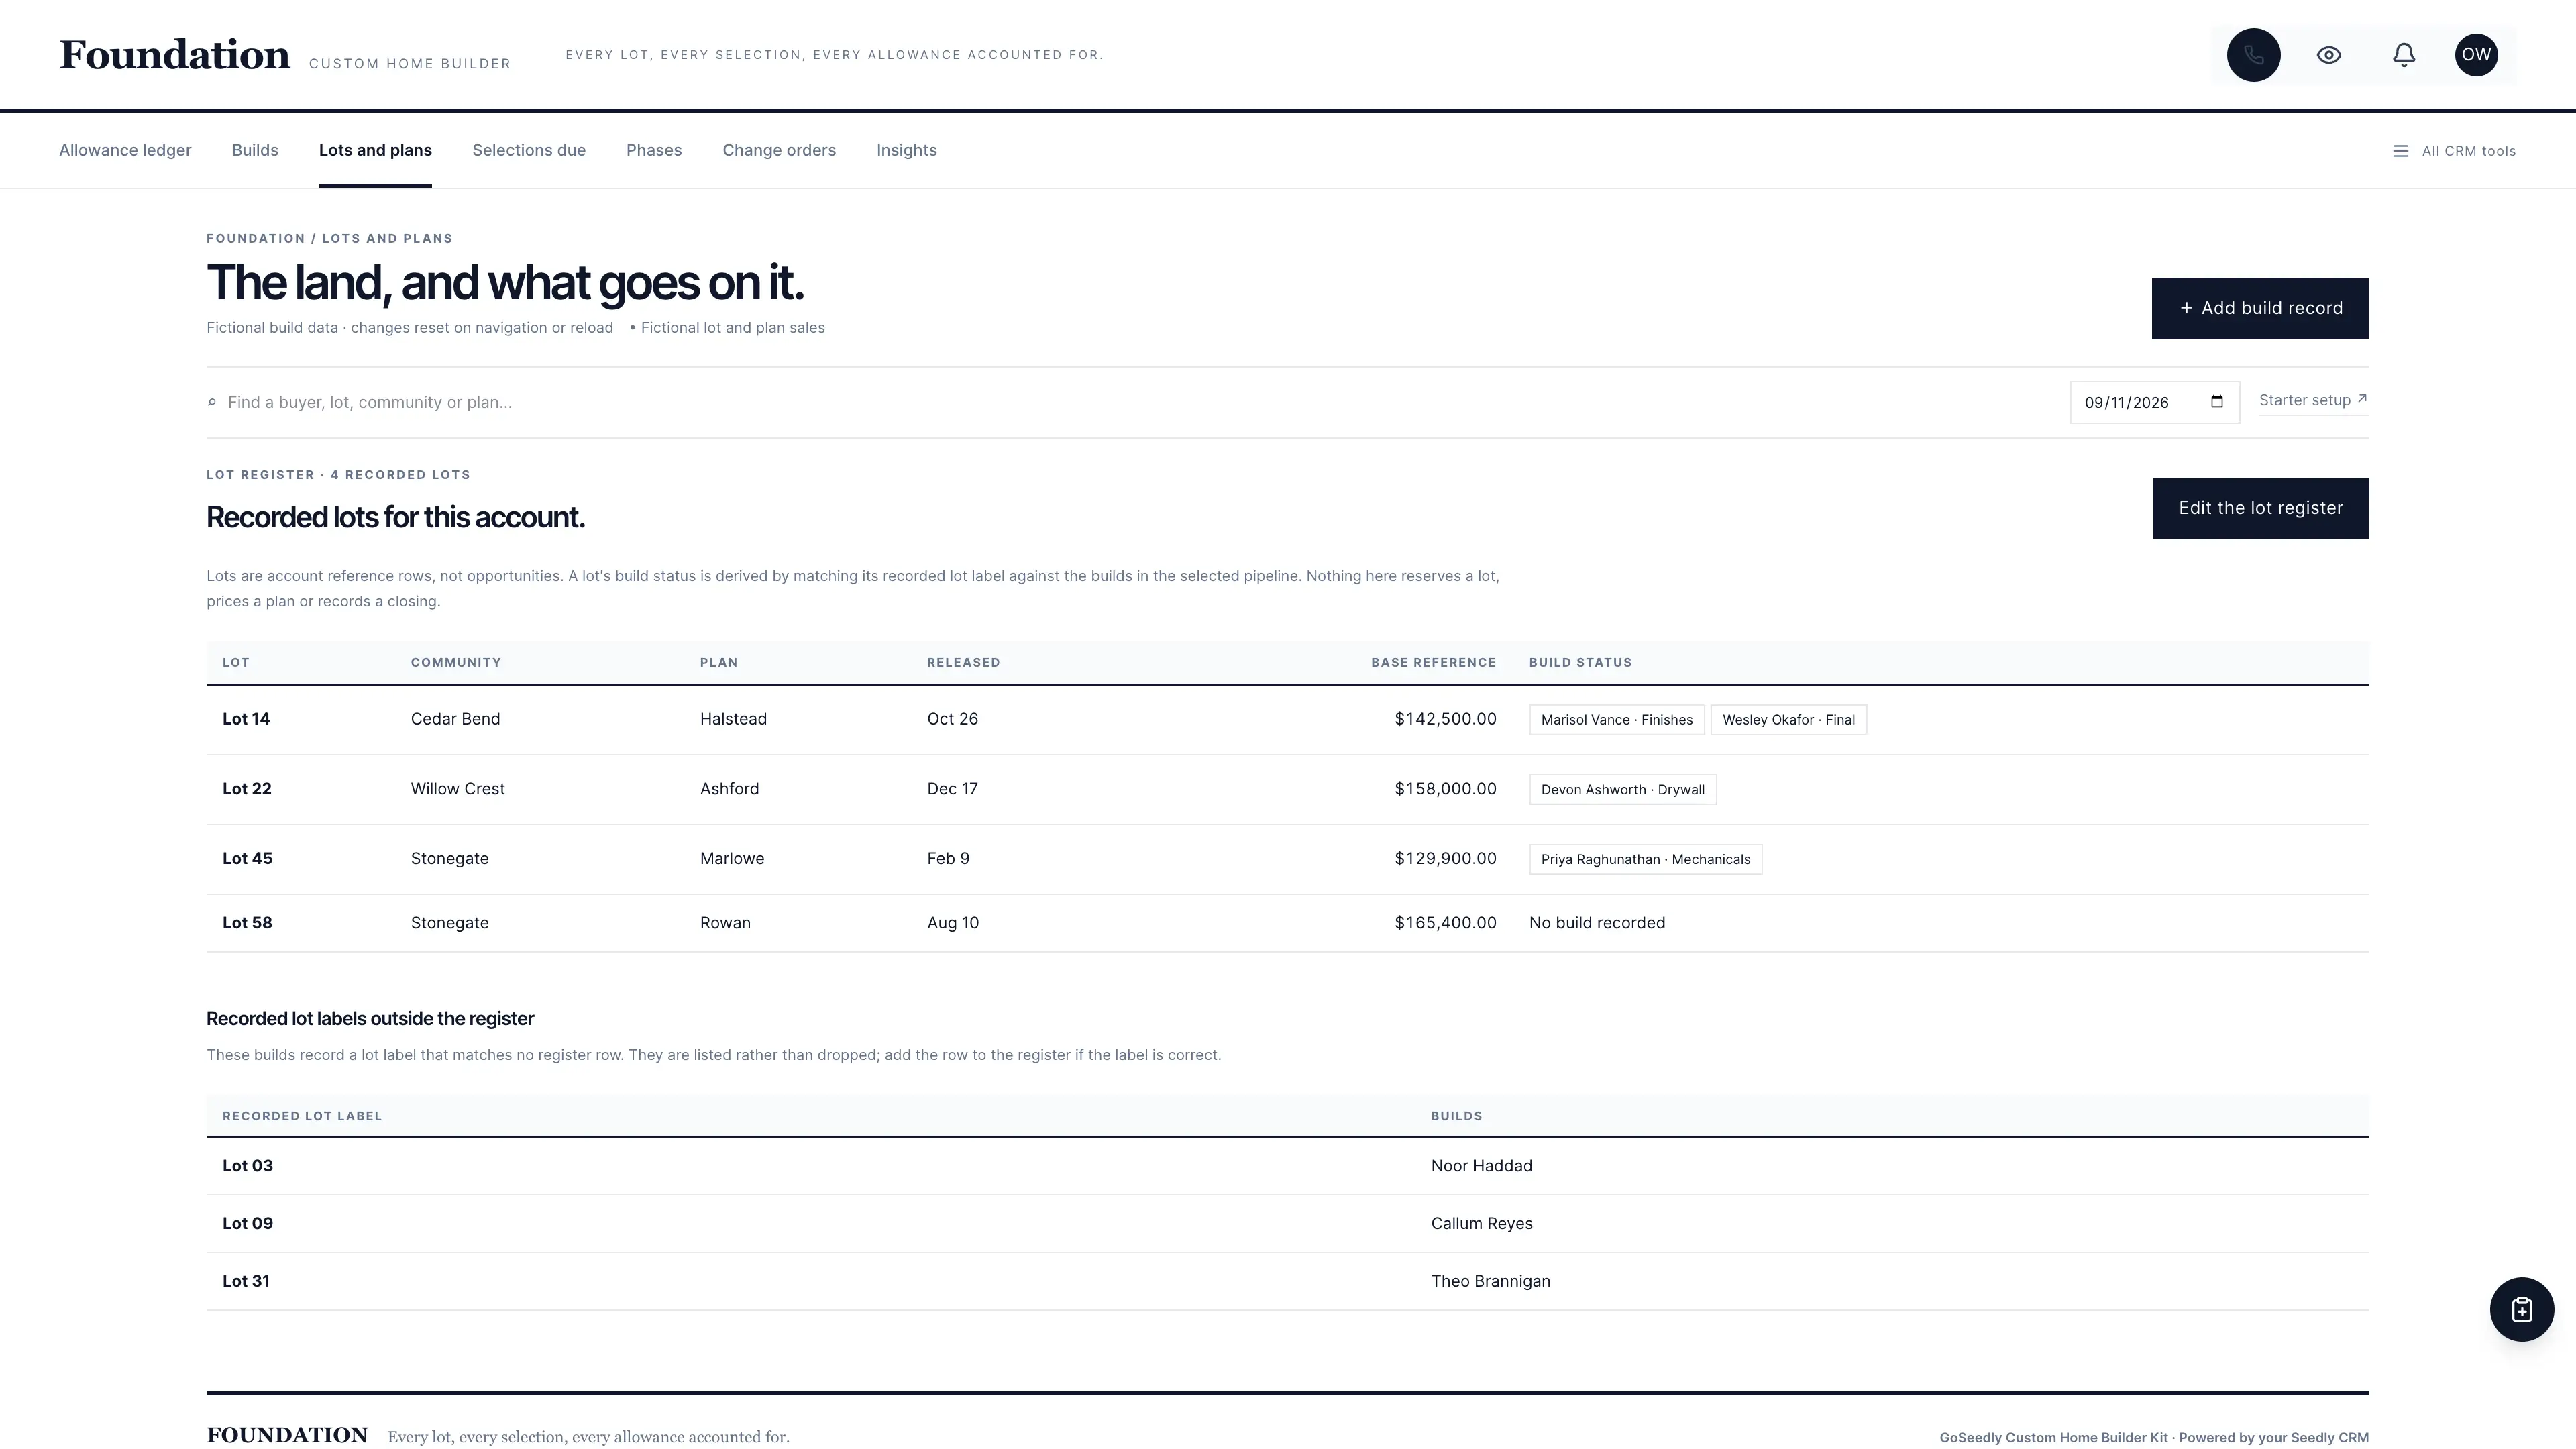The image size is (2576, 1449).
Task: Click the GoSeedly Custom Home Builder Kit footer text
Action: 2154,1438
